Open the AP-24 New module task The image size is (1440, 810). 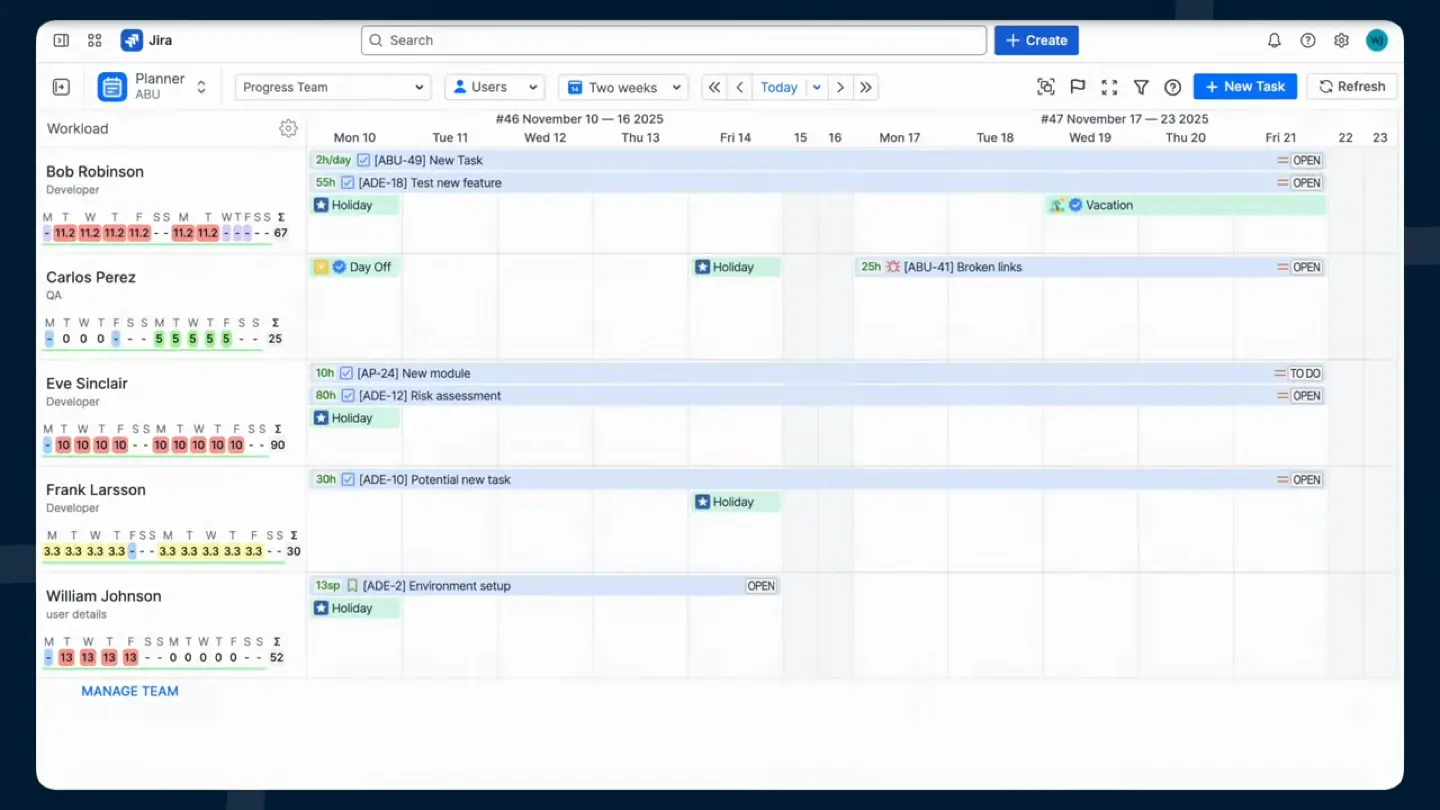pyautogui.click(x=818, y=373)
